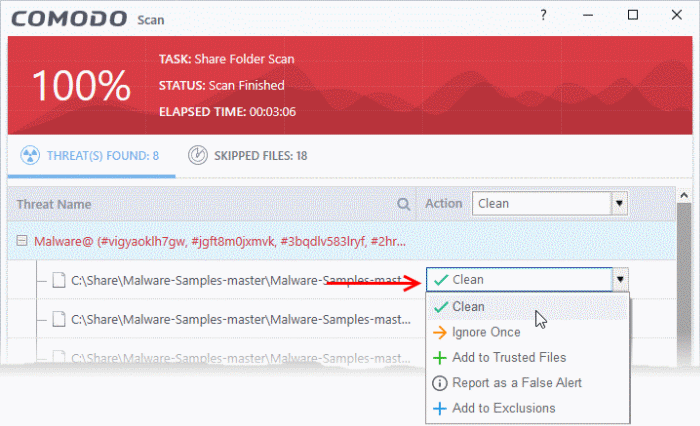
Task: Select Add to Exclusions option
Action: [528, 409]
